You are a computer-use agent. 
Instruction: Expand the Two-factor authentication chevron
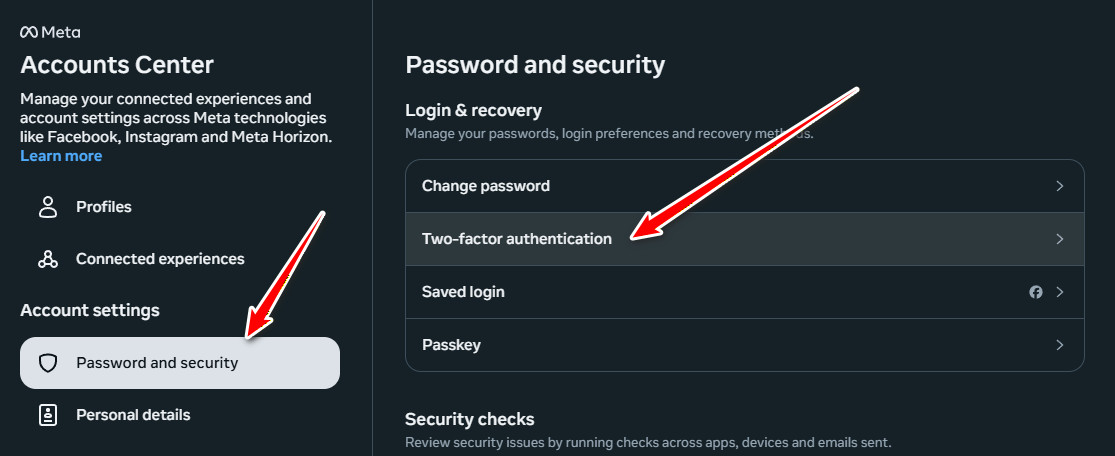coord(1059,239)
